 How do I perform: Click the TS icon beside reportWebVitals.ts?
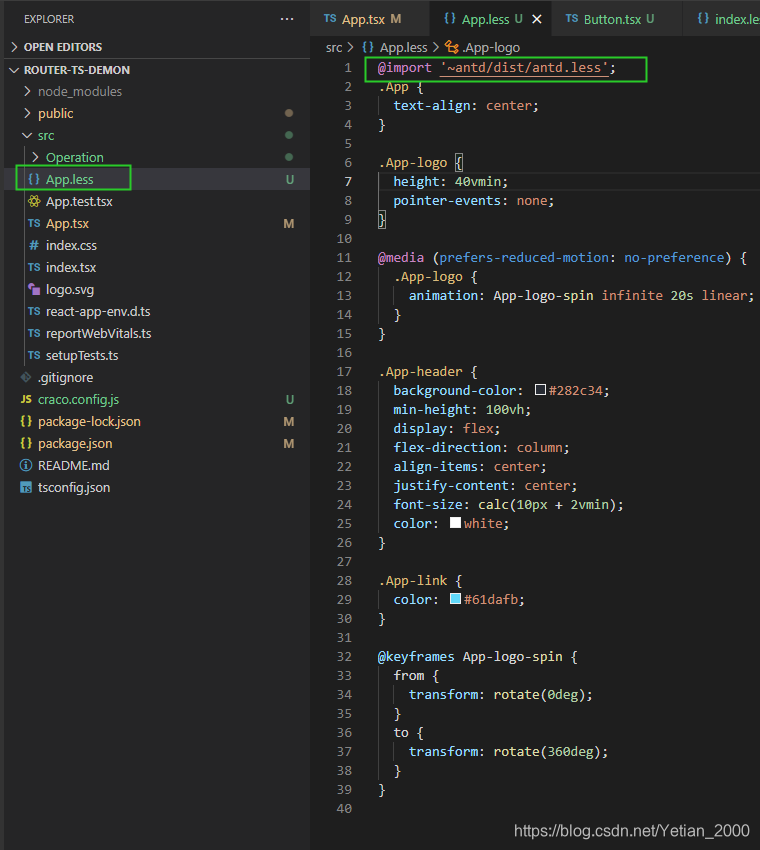coord(34,333)
